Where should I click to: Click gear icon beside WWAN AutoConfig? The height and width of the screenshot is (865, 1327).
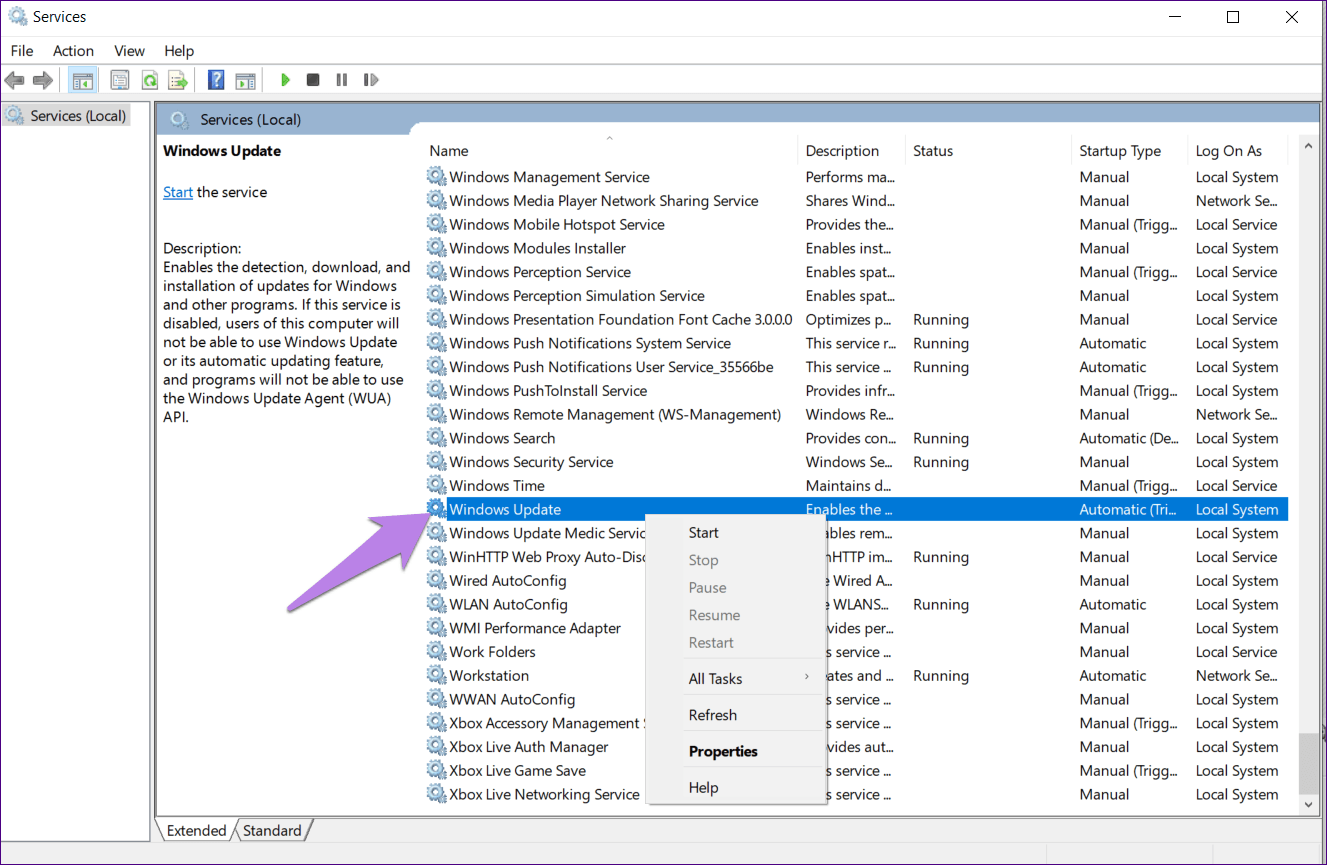(x=436, y=700)
